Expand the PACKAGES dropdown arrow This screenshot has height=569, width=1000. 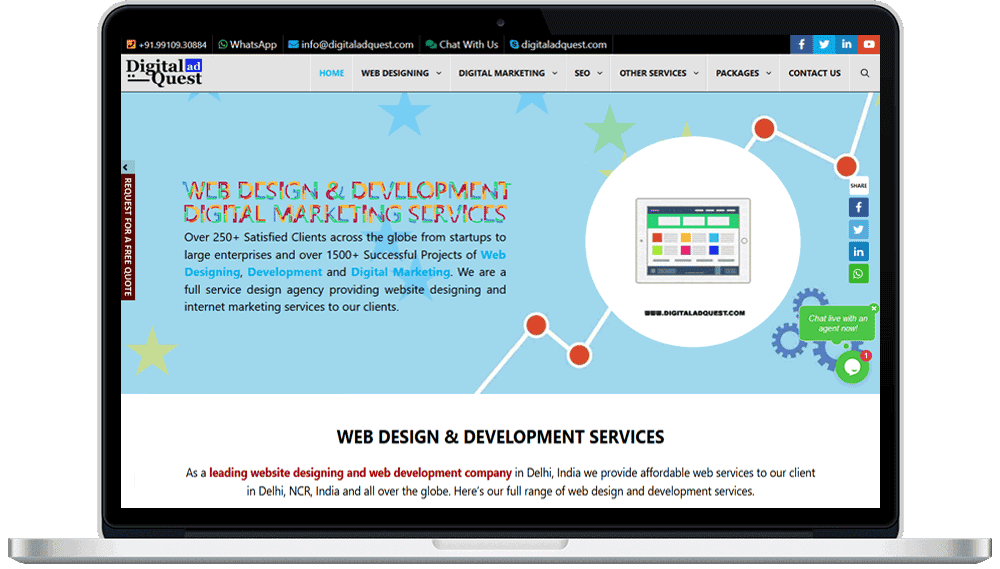[x=768, y=73]
